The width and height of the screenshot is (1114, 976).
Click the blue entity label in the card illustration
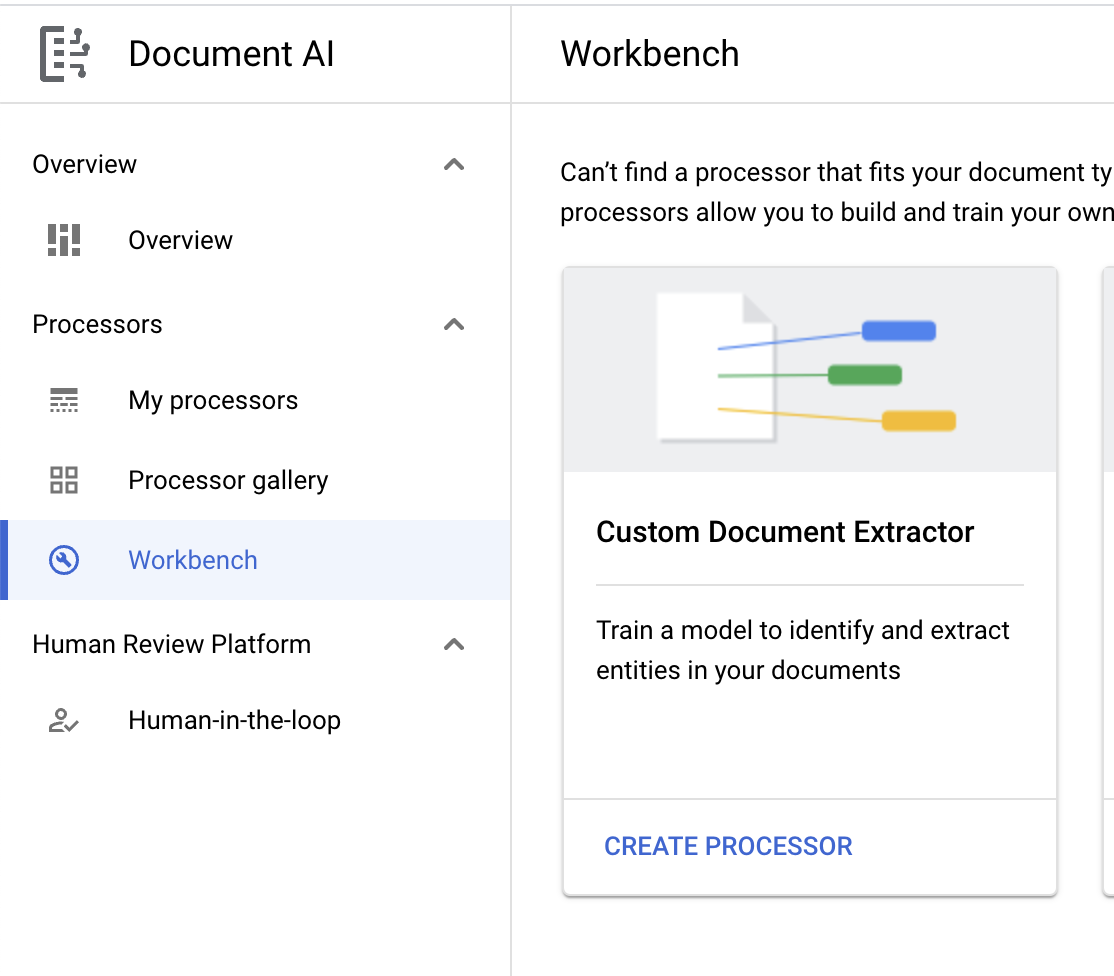[x=898, y=330]
